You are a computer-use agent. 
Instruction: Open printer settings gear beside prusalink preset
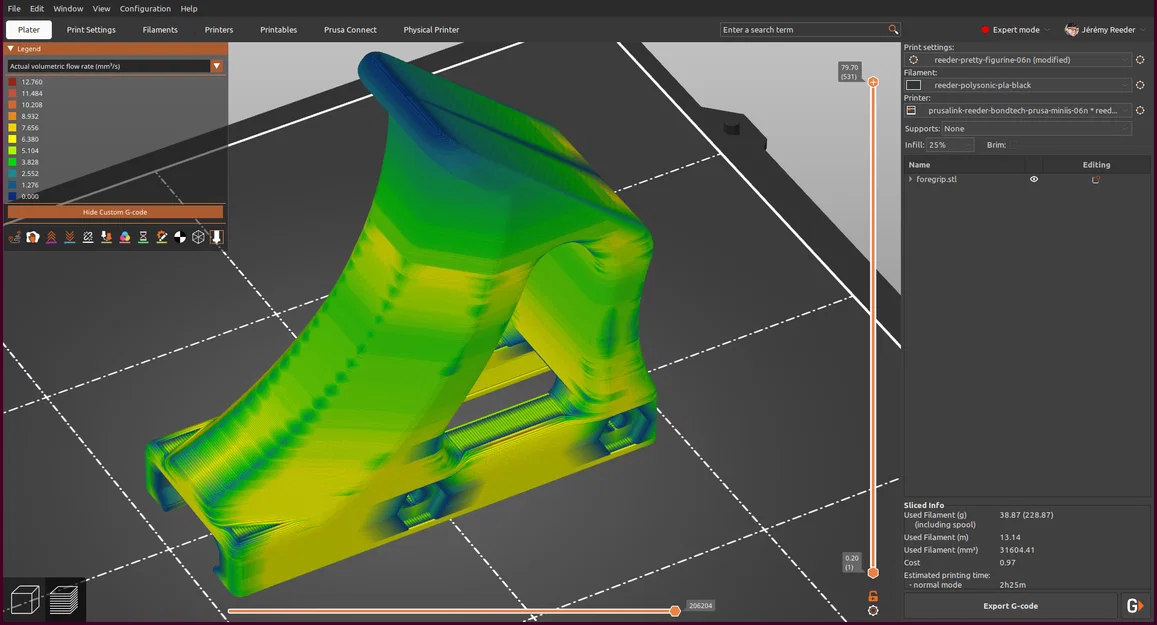tap(1140, 110)
